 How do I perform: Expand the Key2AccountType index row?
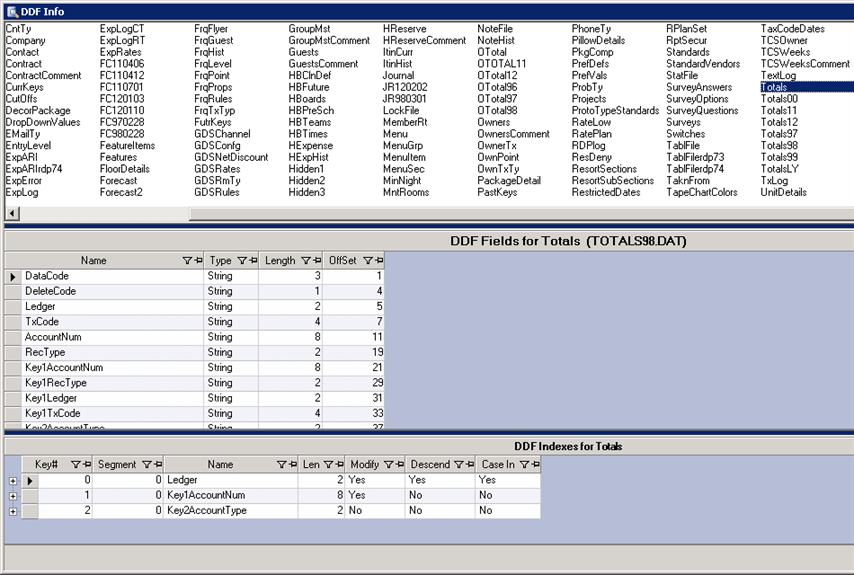tap(12, 511)
